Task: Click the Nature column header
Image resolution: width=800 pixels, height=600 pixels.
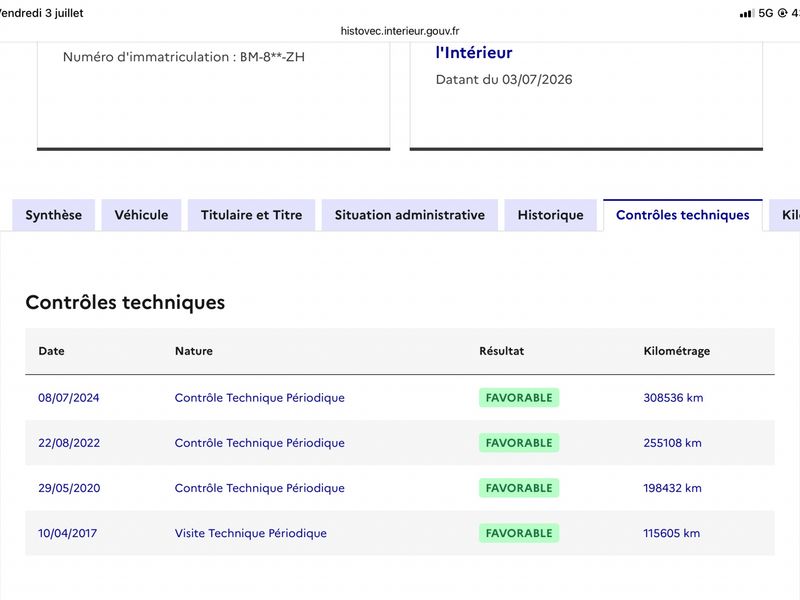Action: click(x=194, y=351)
